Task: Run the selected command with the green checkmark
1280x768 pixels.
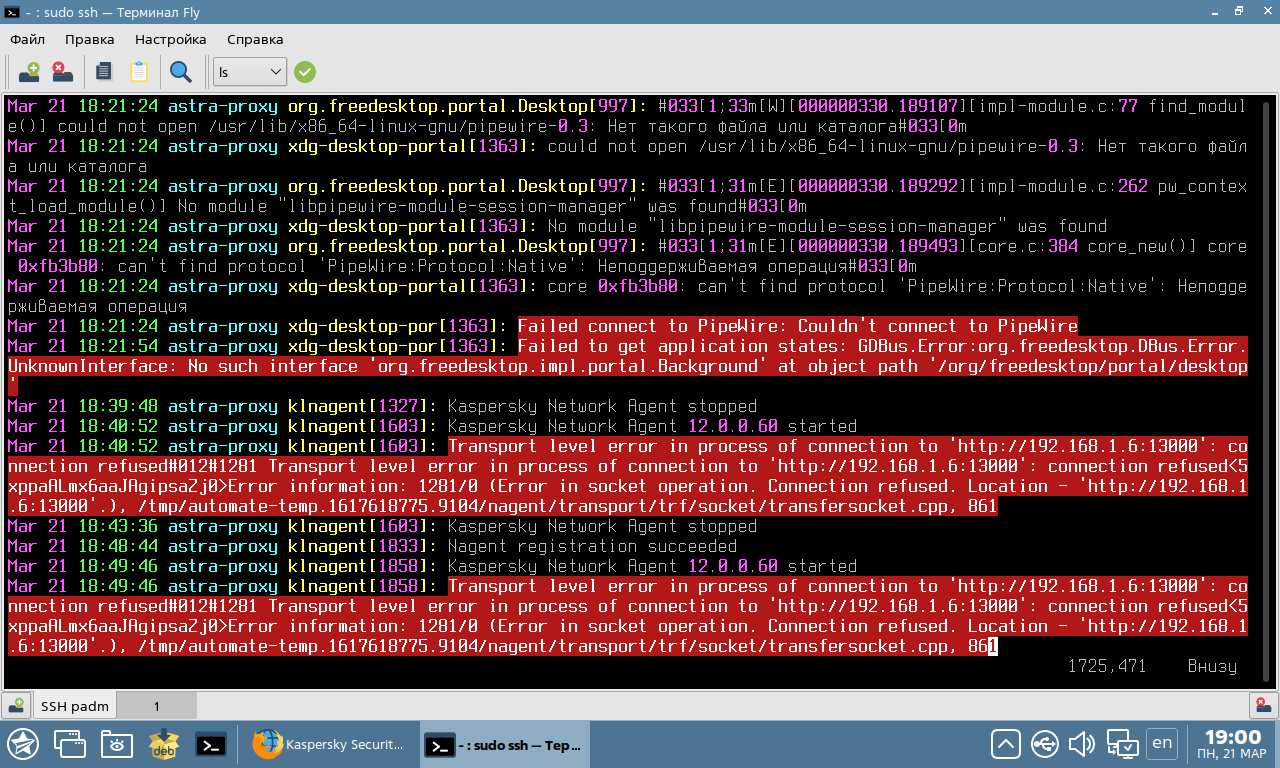Action: tap(305, 72)
